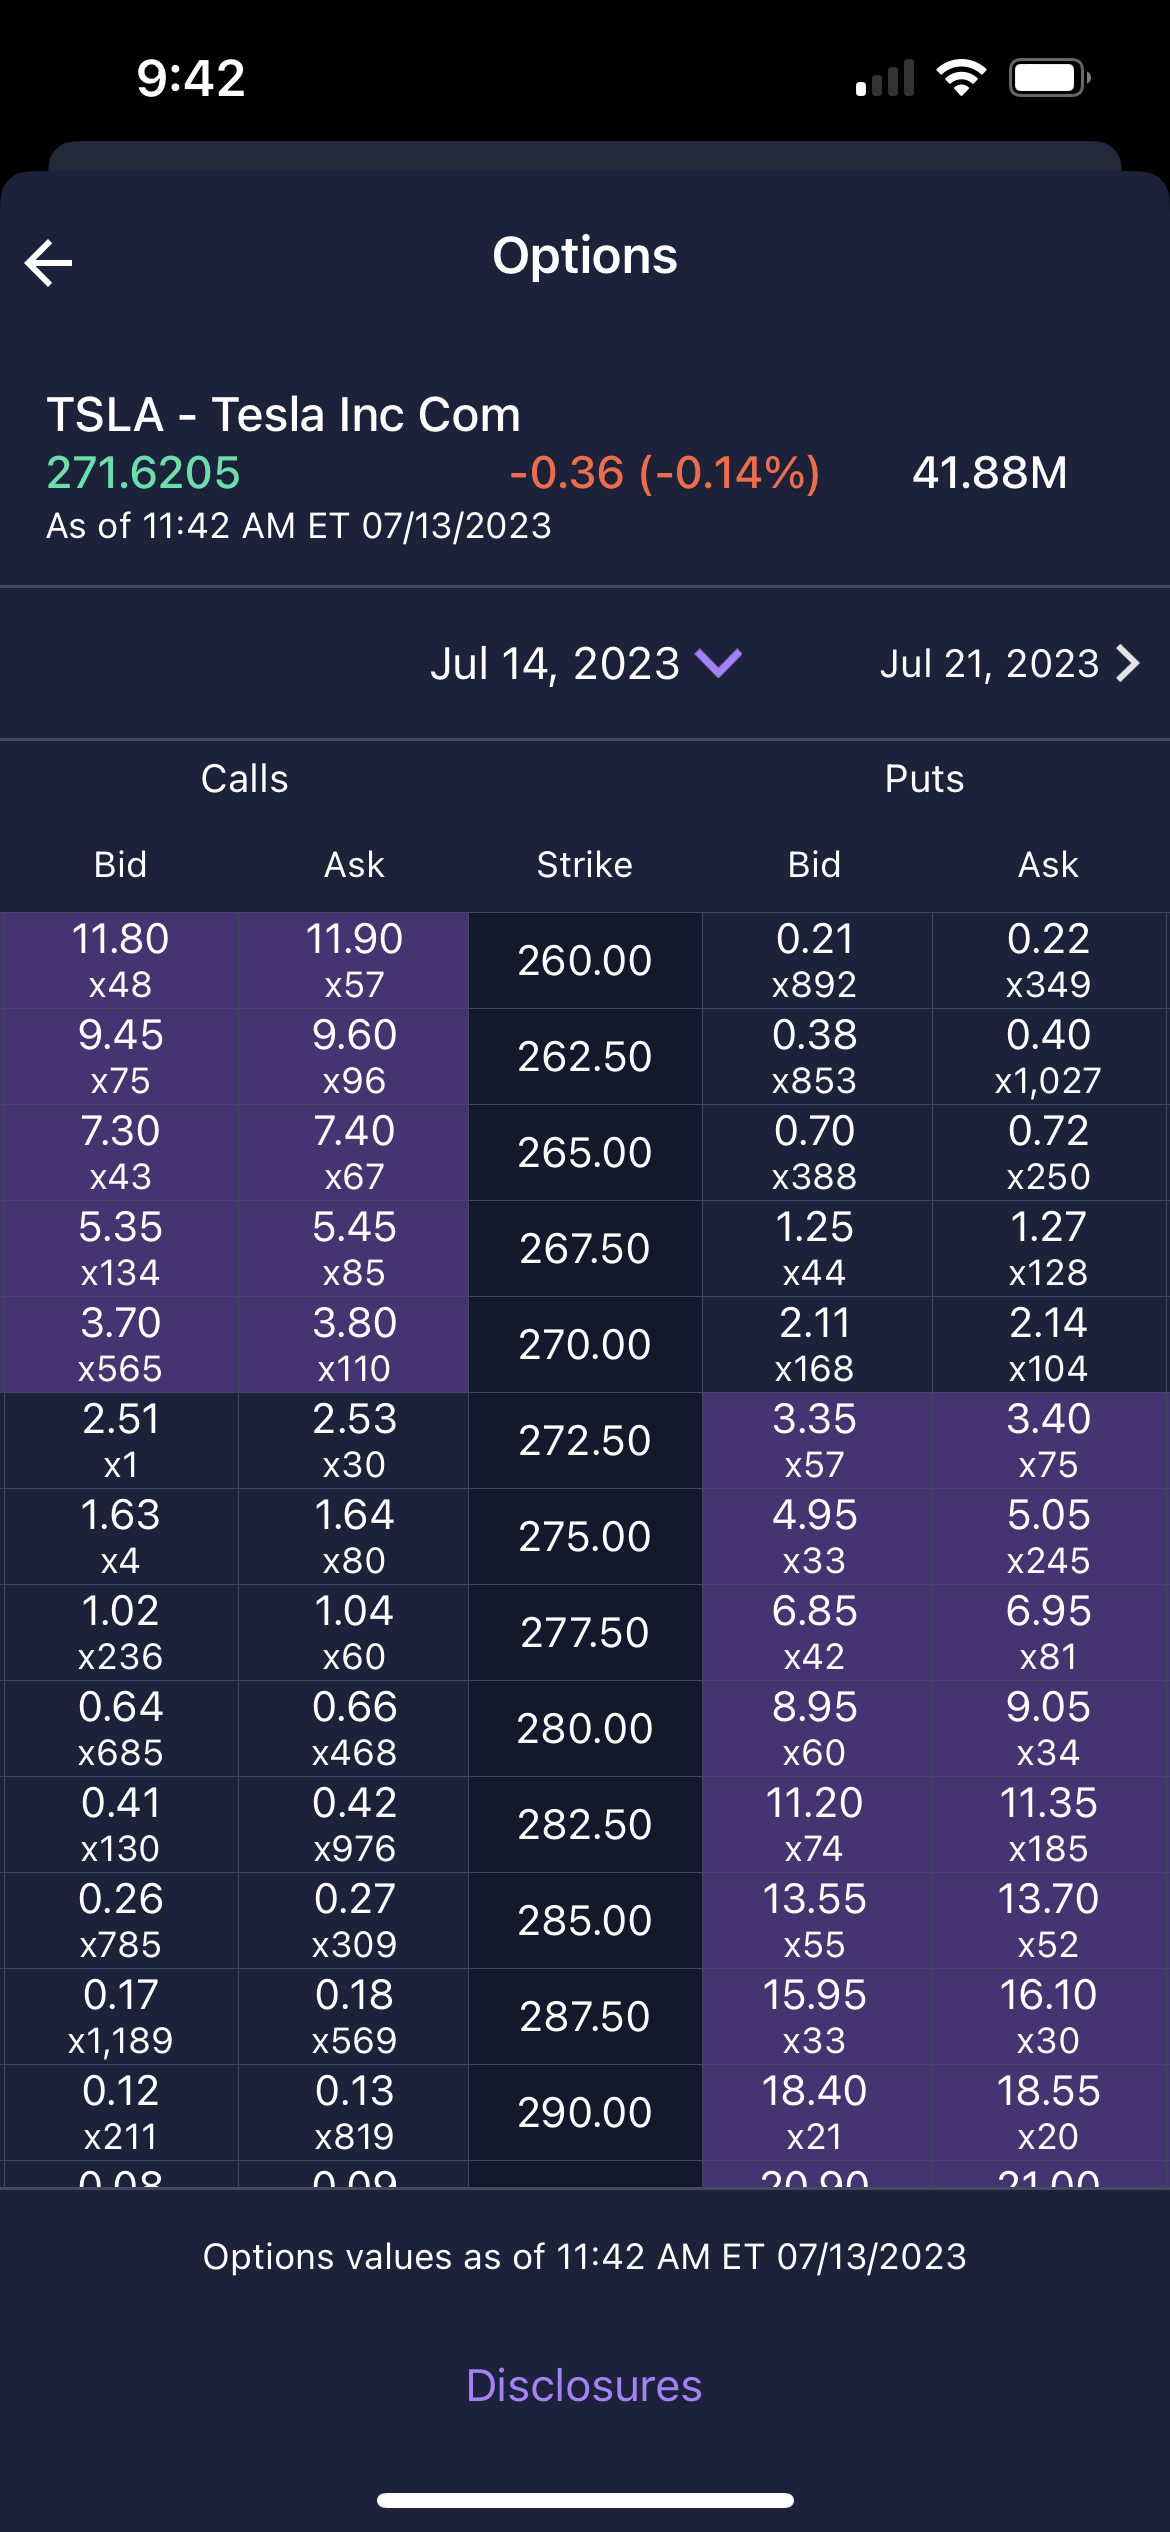1170x2532 pixels.
Task: Tap the Strike column header
Action: pos(585,865)
